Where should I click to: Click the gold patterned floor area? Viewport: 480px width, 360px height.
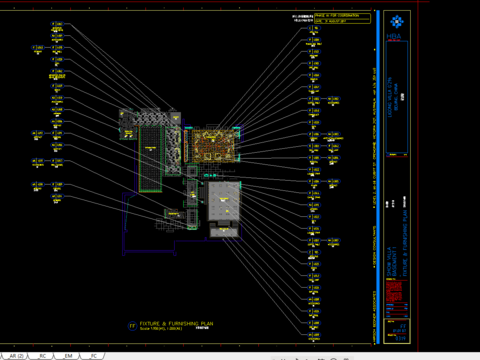click(213, 146)
